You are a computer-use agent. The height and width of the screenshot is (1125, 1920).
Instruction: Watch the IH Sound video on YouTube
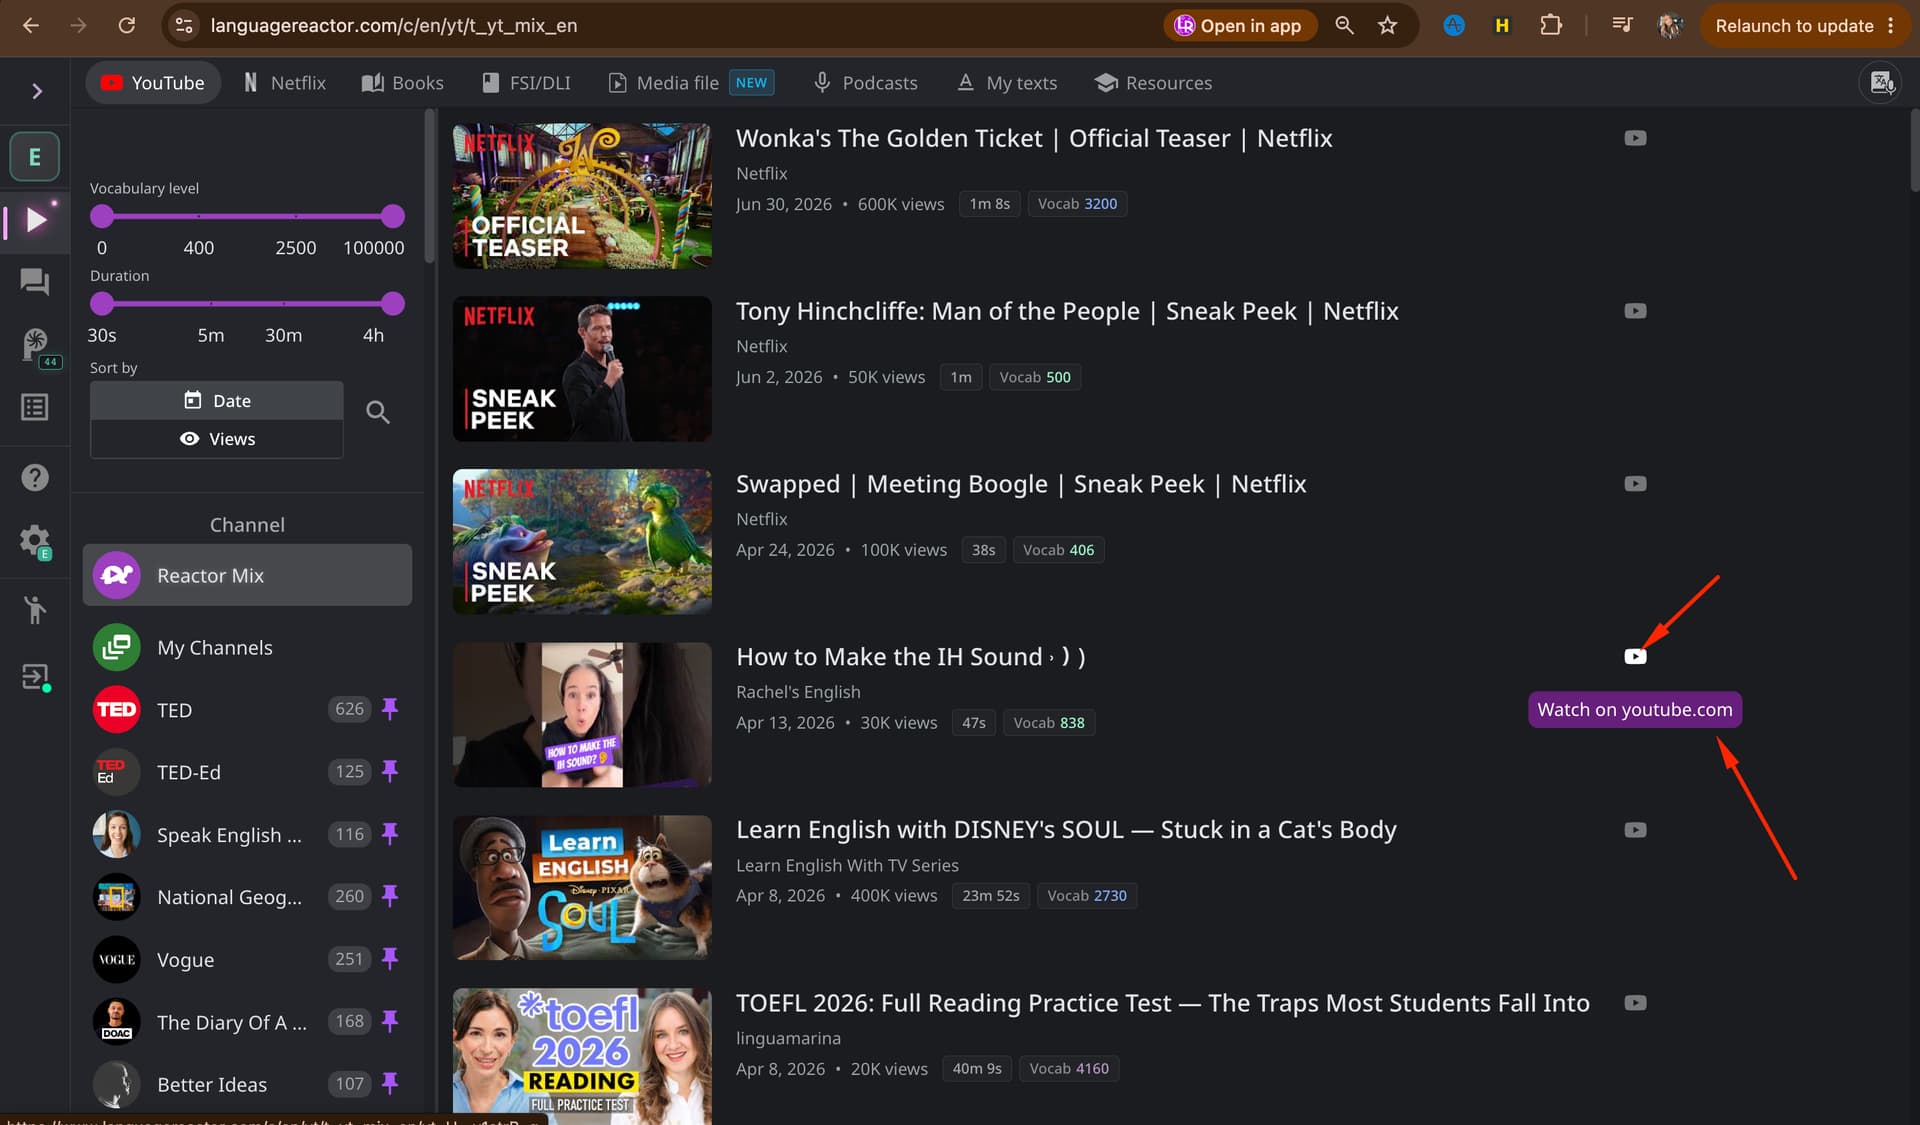click(1635, 657)
